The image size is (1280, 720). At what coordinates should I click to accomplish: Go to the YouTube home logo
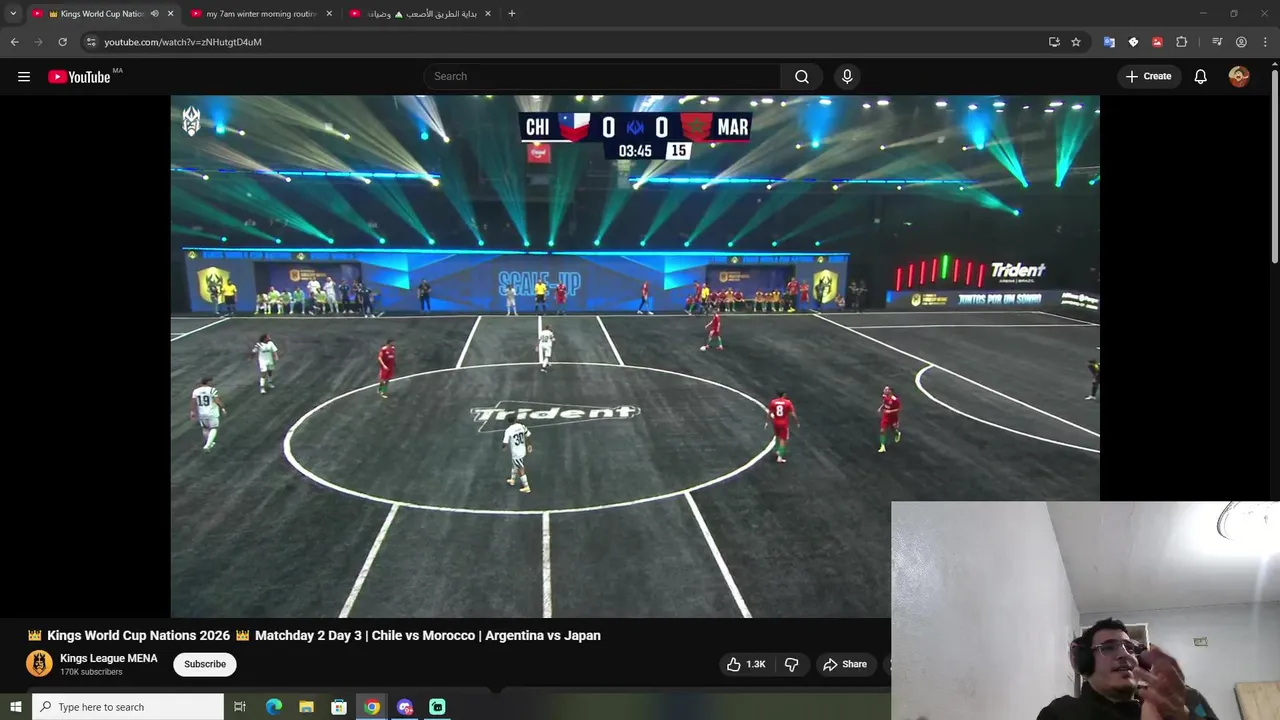[x=79, y=77]
